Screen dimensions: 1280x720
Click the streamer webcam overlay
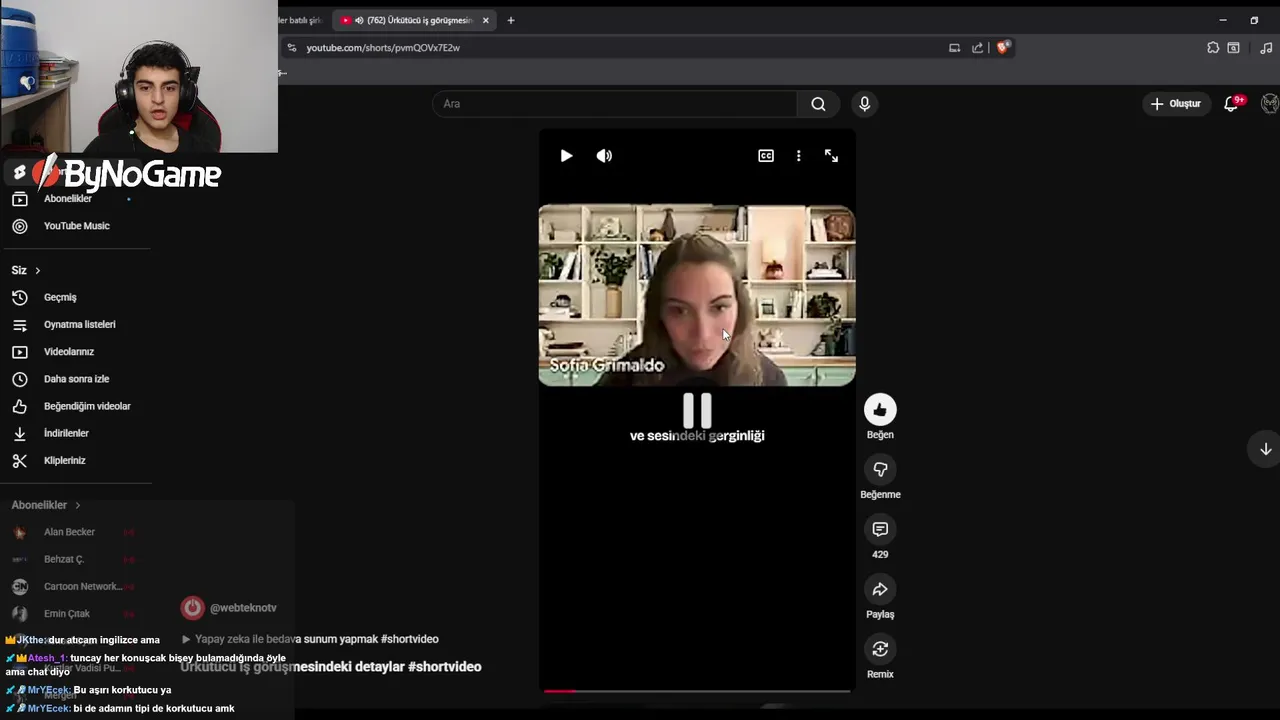[139, 76]
